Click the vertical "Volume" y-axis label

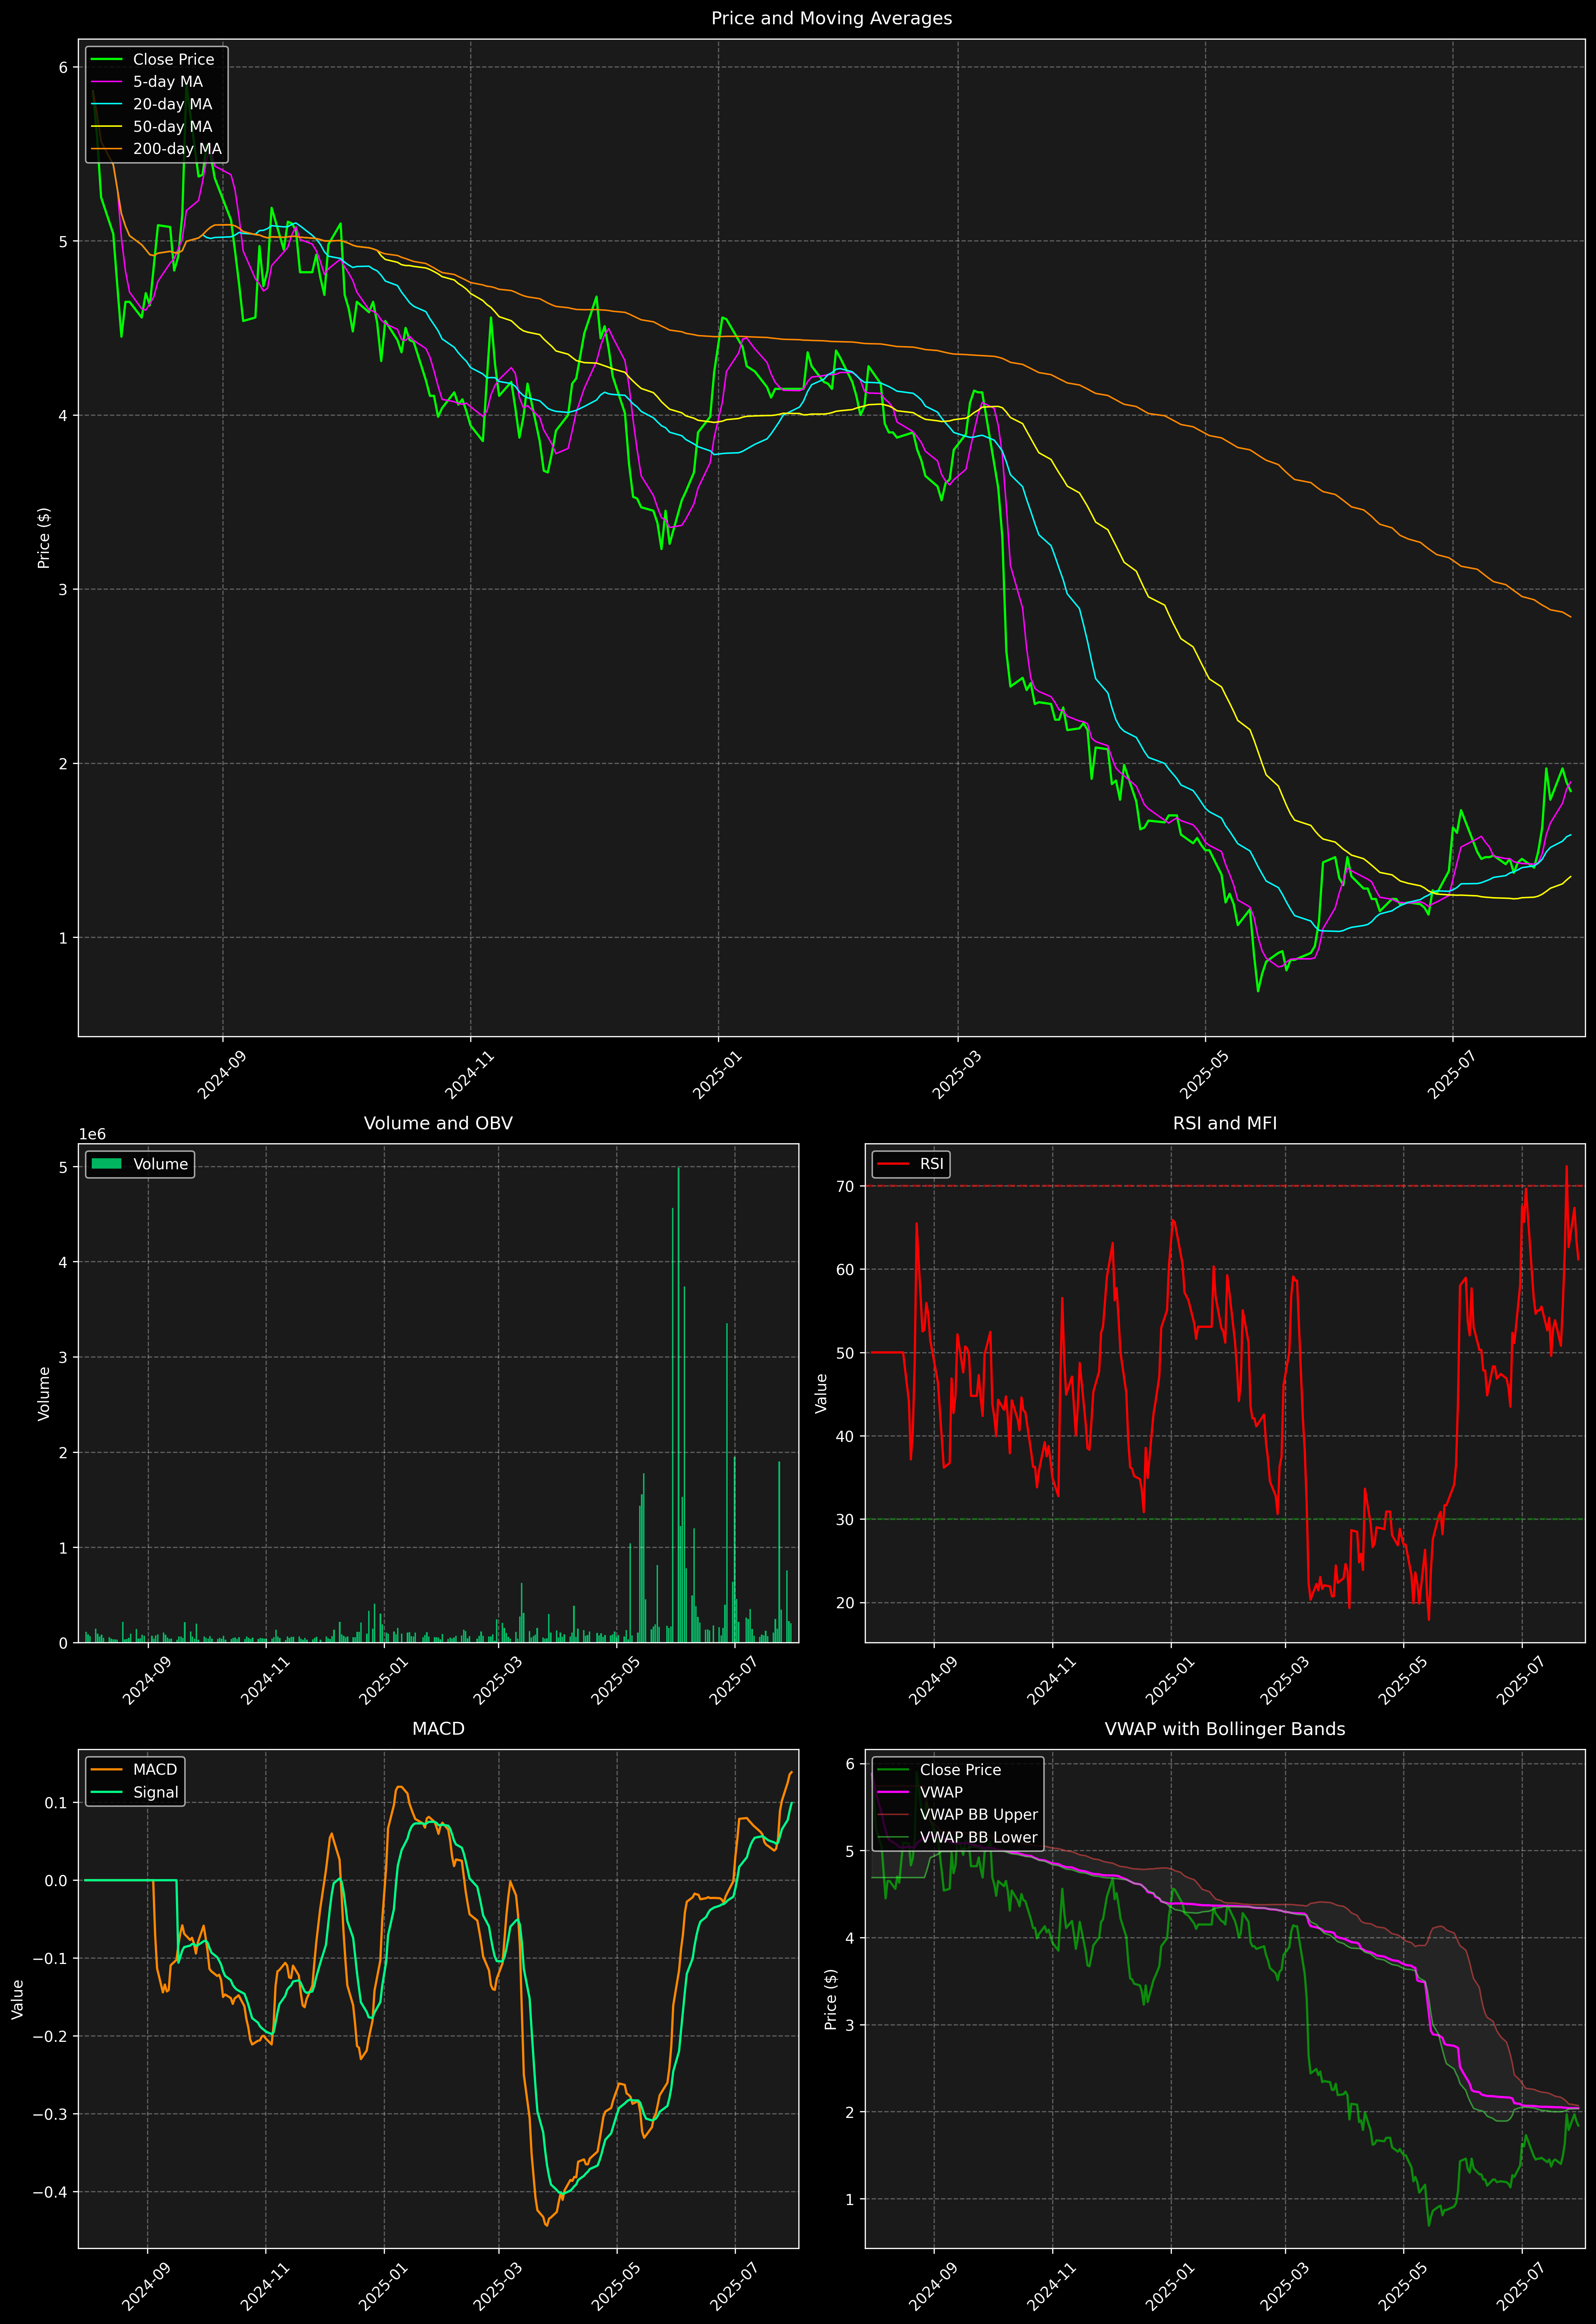click(x=44, y=1393)
